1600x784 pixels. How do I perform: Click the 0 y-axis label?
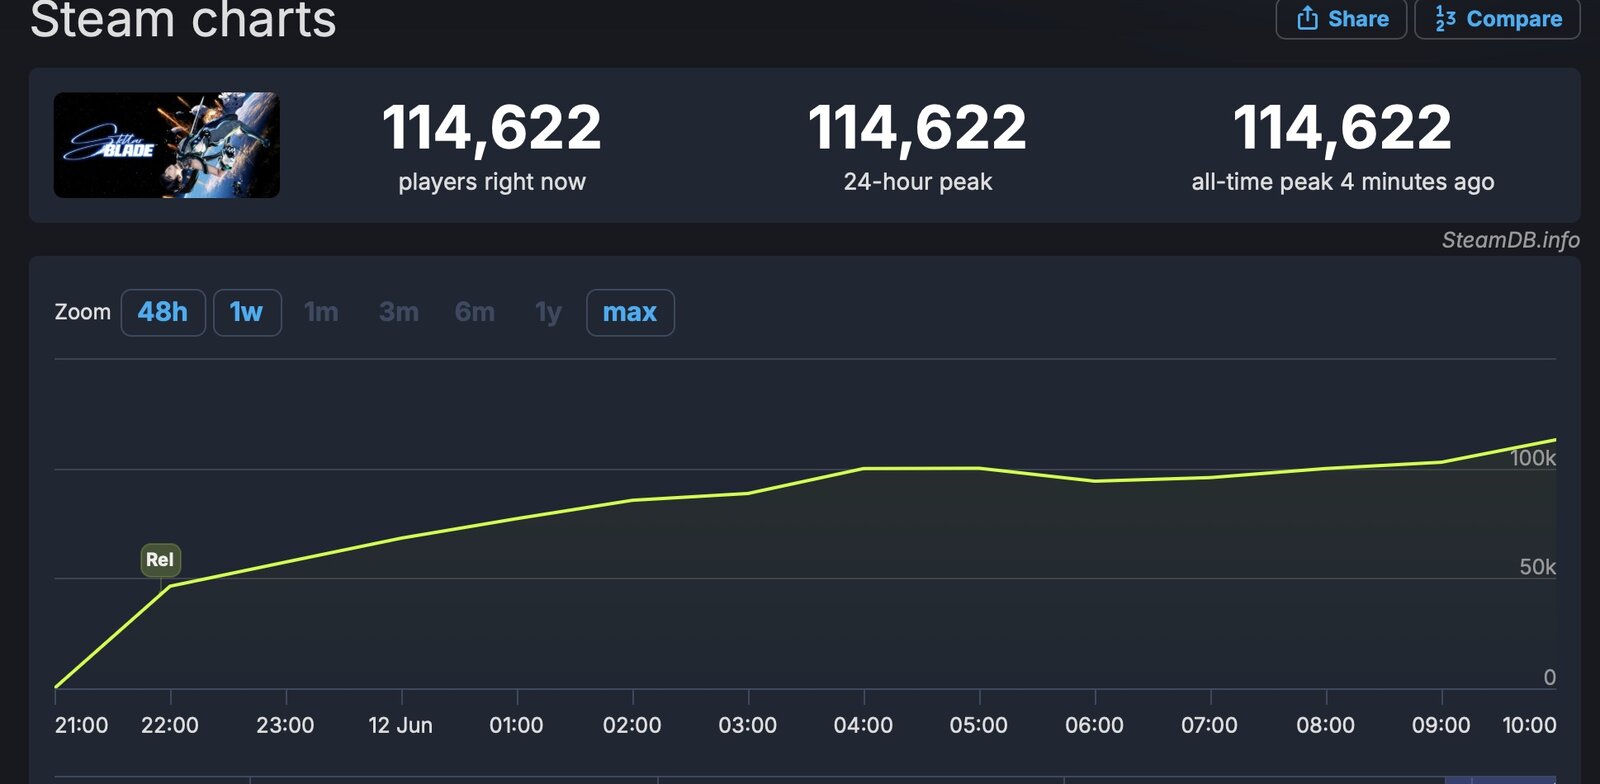pos(1550,677)
